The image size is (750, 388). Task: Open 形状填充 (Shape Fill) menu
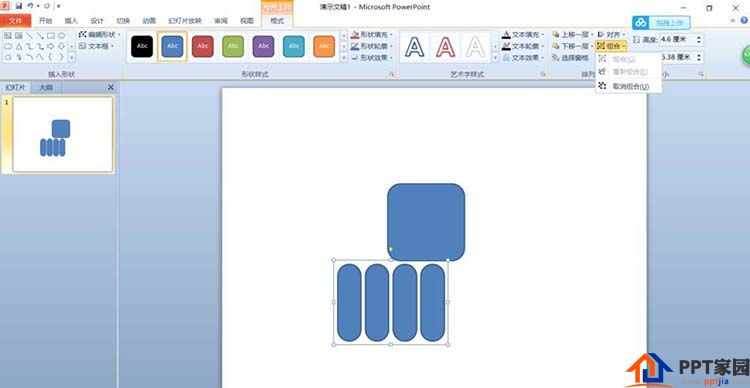(372, 34)
